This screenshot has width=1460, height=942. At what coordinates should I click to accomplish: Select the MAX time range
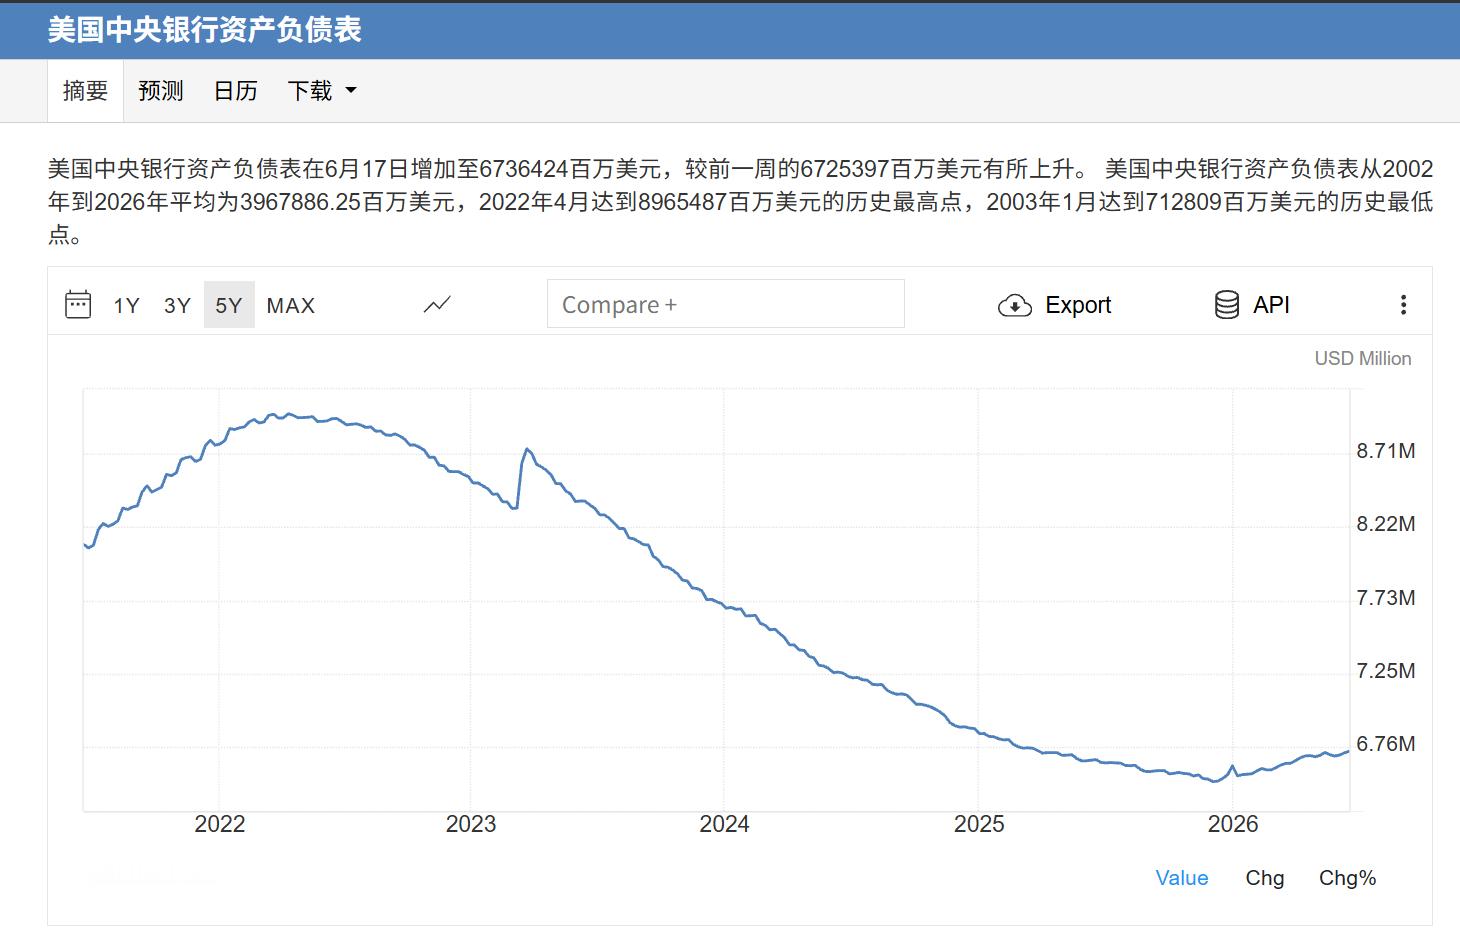[291, 305]
